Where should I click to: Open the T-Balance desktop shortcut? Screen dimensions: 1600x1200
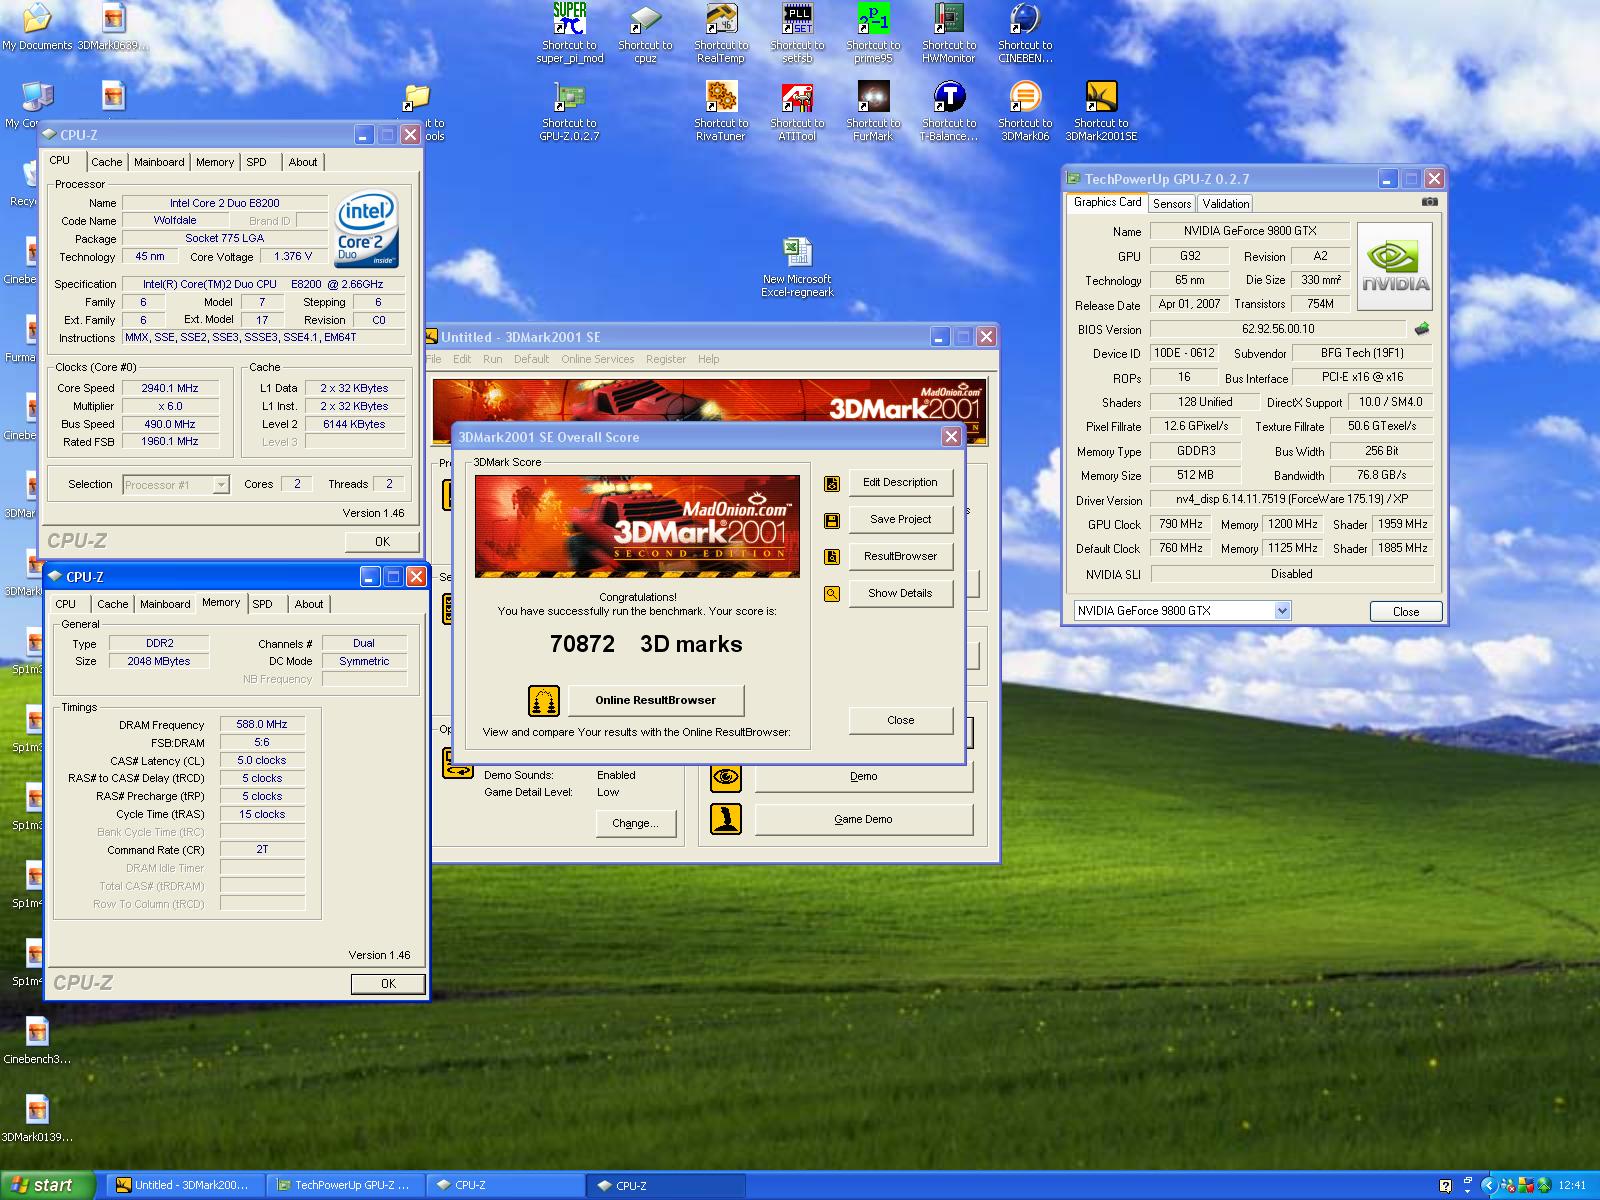point(949,111)
